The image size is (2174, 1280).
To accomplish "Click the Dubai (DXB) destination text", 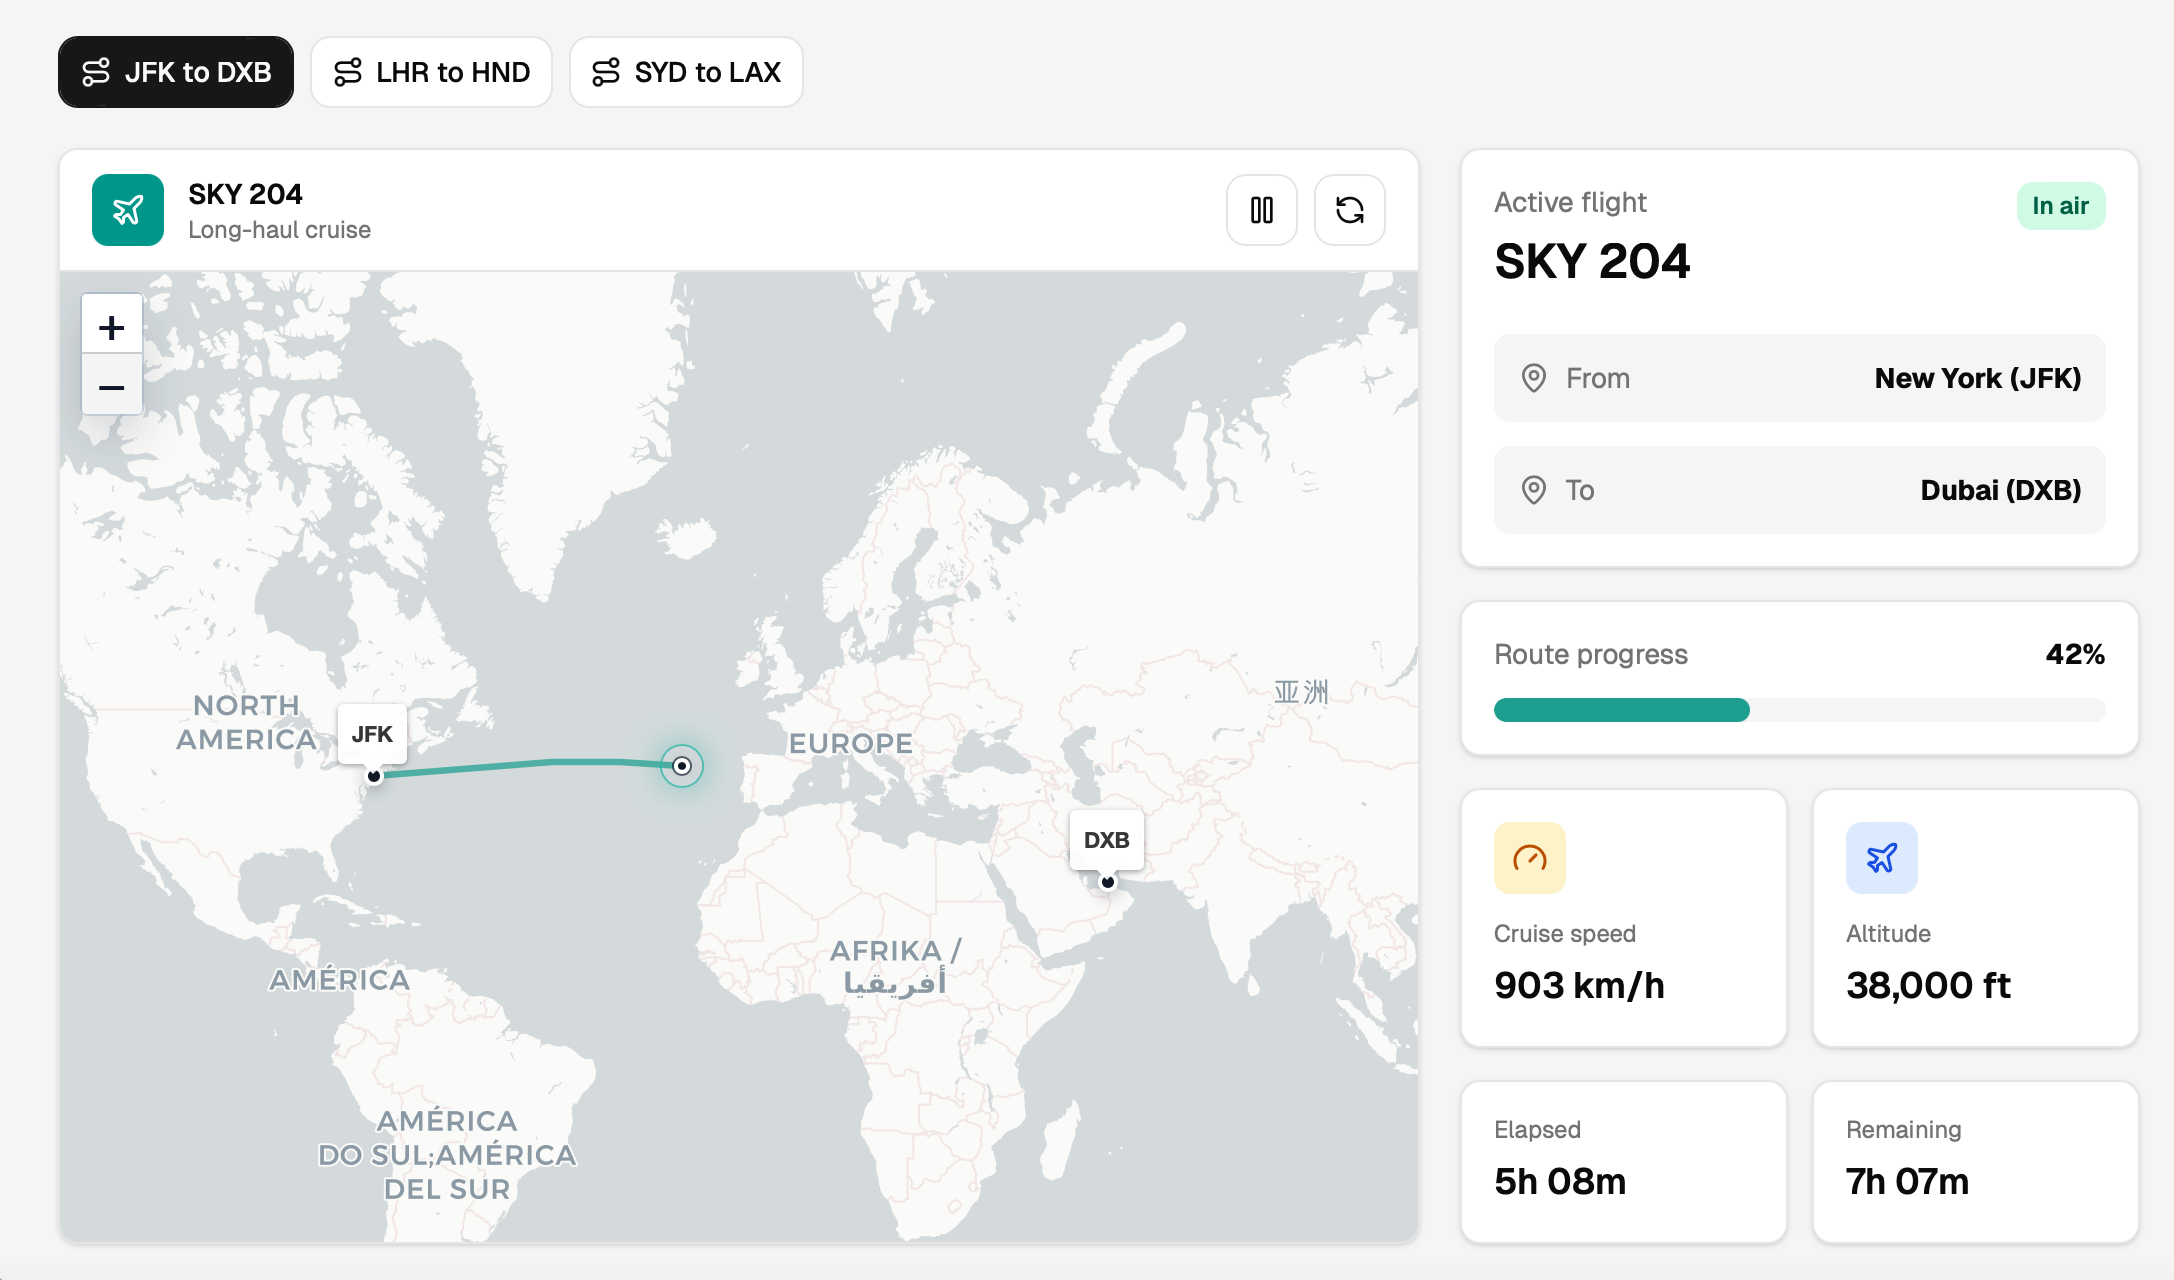I will [2001, 490].
